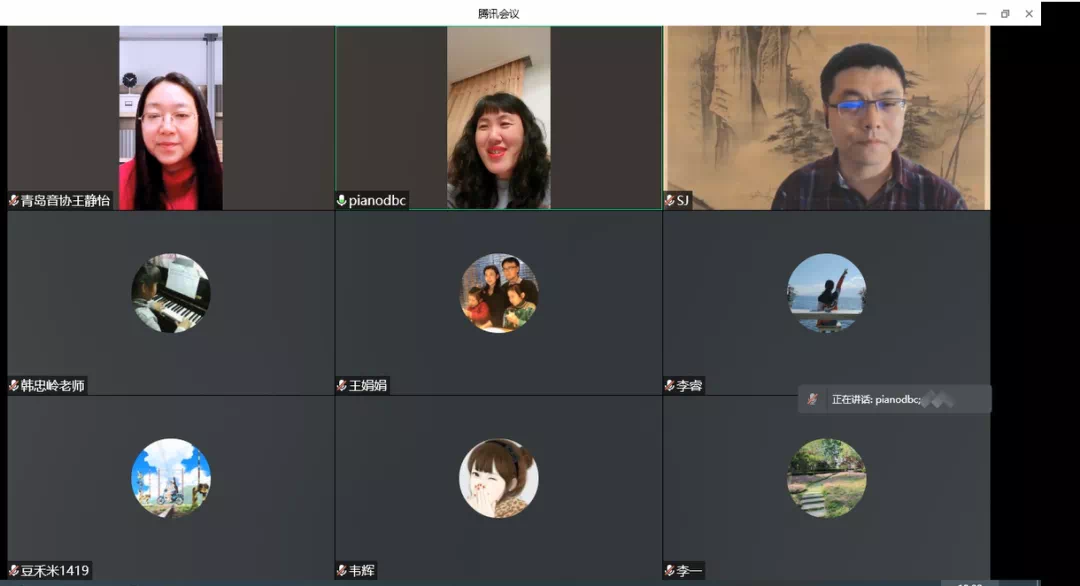The width and height of the screenshot is (1080, 586).
Task: Restore down the 腾讯会议 window
Action: (x=1005, y=14)
